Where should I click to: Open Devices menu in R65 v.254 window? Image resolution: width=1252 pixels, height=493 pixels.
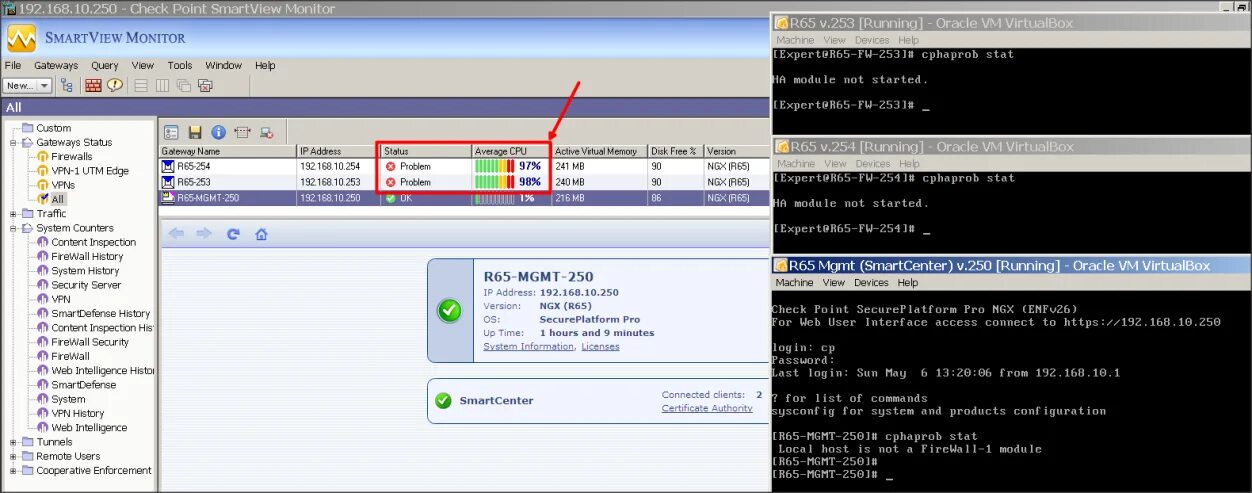point(872,163)
